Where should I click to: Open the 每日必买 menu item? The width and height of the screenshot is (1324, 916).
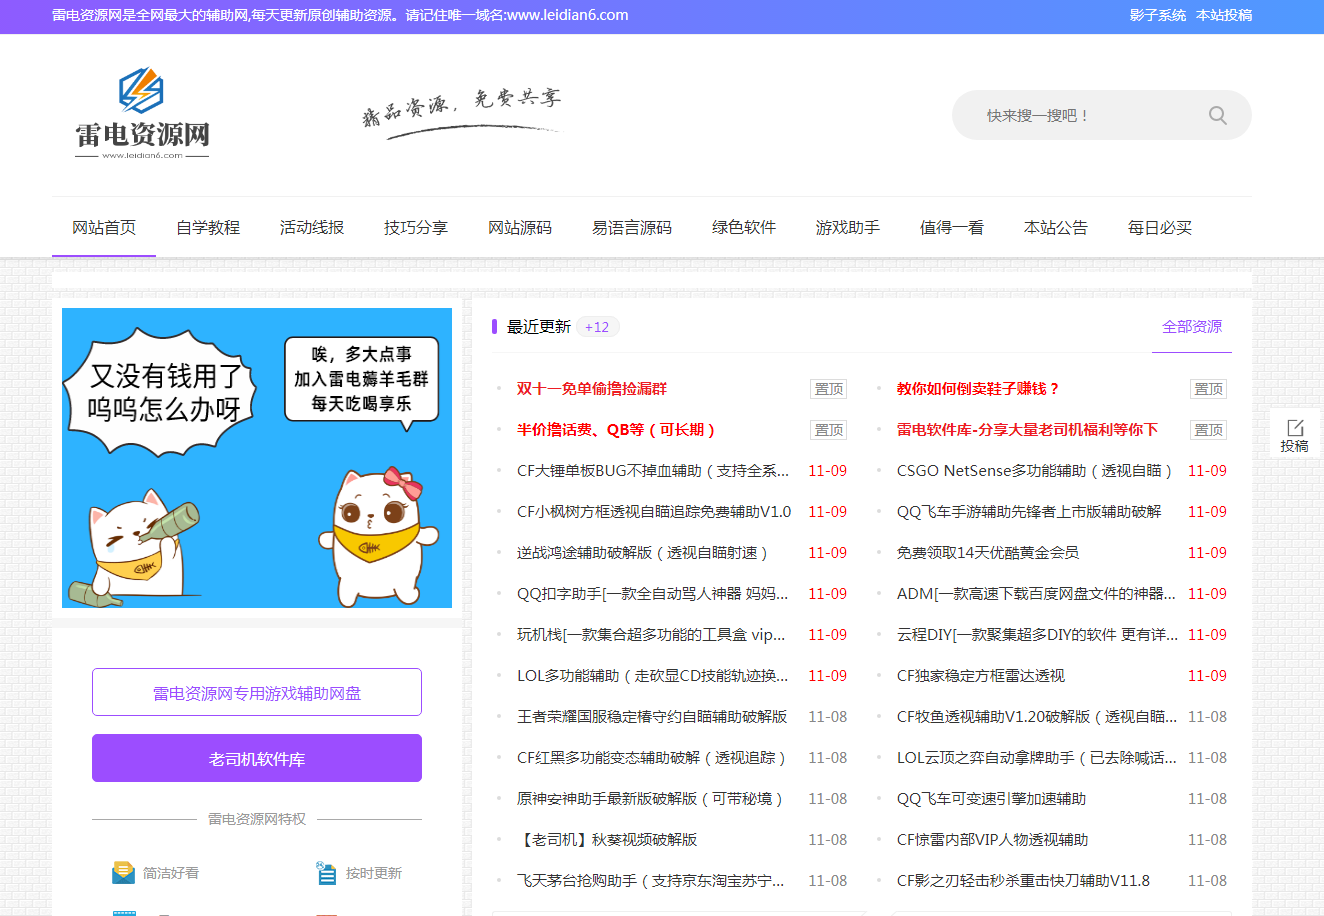pyautogui.click(x=1160, y=228)
